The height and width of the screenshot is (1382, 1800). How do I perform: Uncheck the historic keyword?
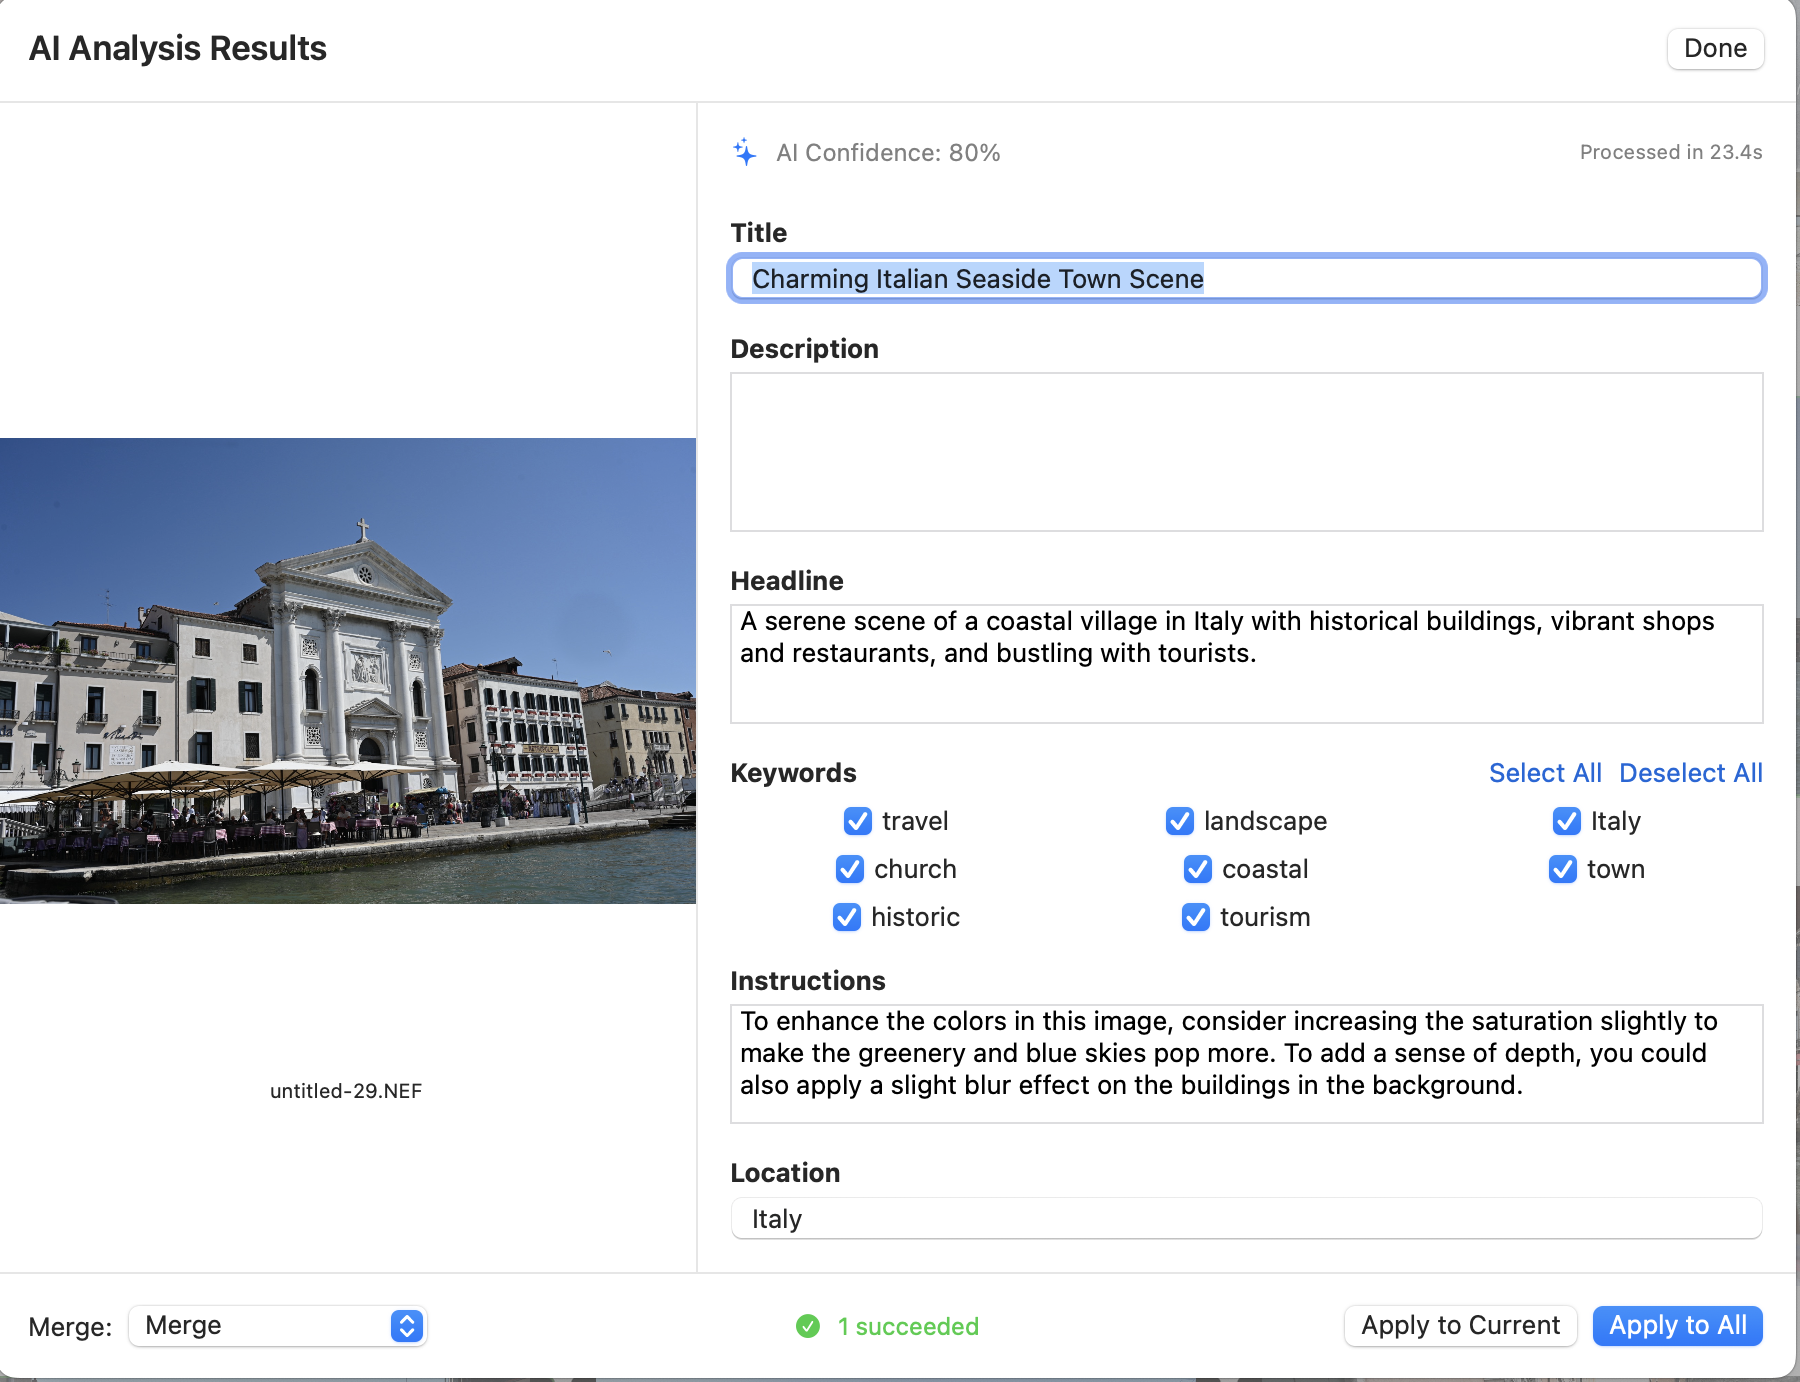(x=846, y=917)
